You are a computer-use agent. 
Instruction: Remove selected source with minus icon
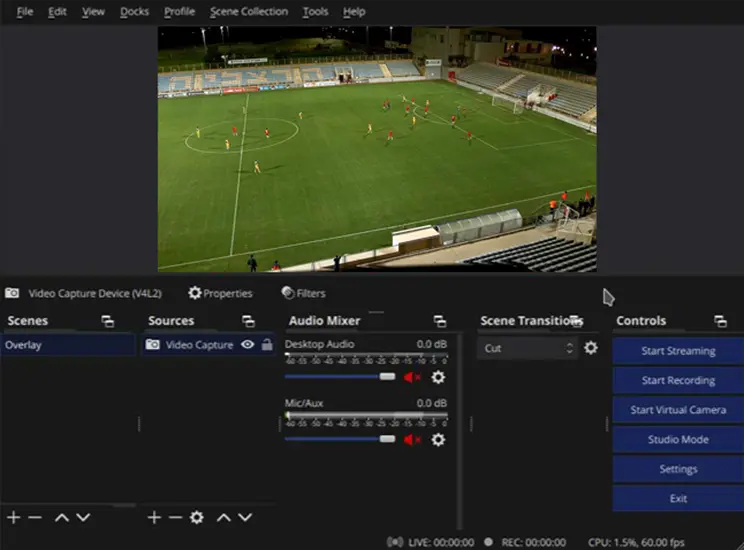(x=175, y=517)
